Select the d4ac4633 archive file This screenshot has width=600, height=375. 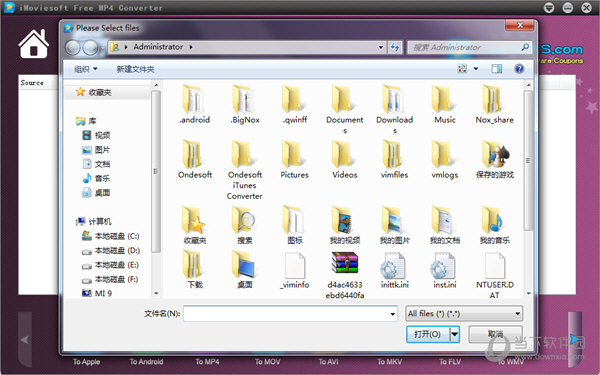[x=344, y=275]
